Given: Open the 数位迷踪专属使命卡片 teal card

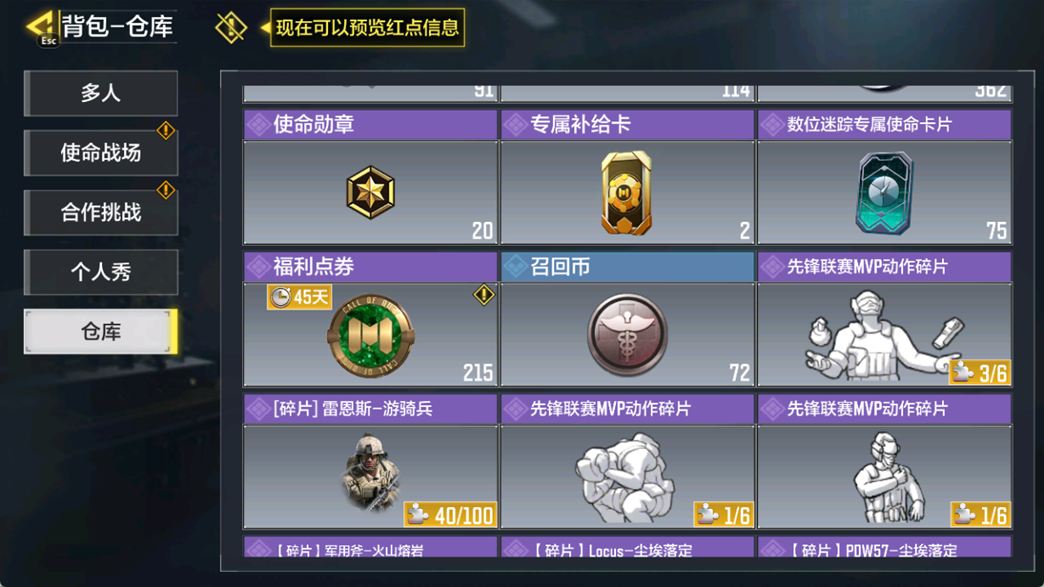Looking at the screenshot, I should (884, 192).
